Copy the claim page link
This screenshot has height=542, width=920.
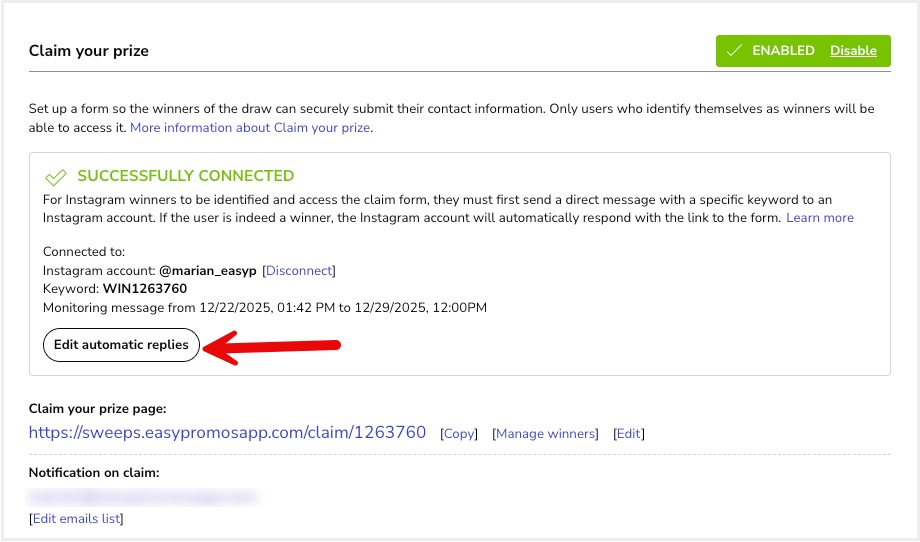tap(460, 434)
